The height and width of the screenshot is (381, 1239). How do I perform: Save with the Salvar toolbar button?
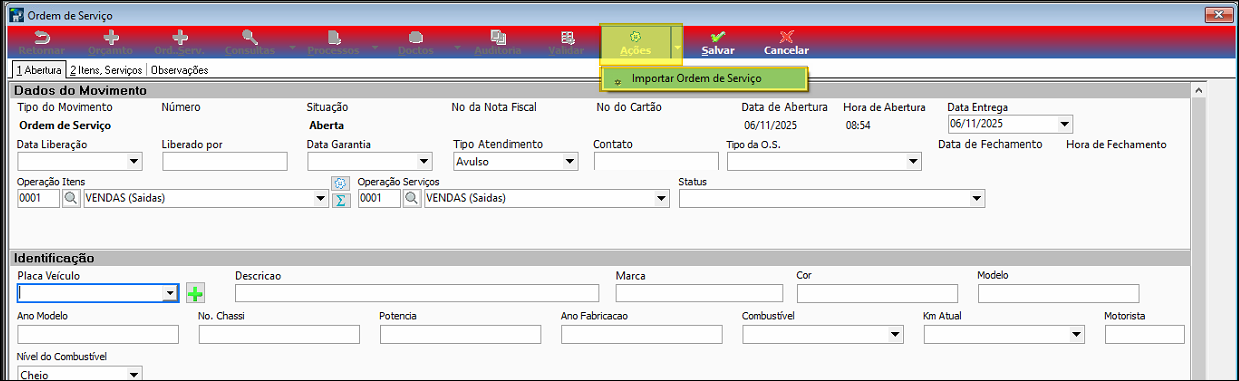pos(718,42)
